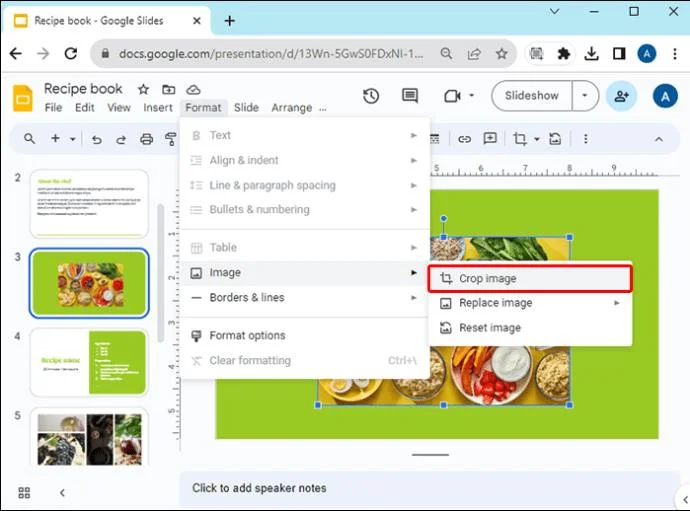Select Crop image from submenu
This screenshot has height=511, width=690.
point(530,279)
